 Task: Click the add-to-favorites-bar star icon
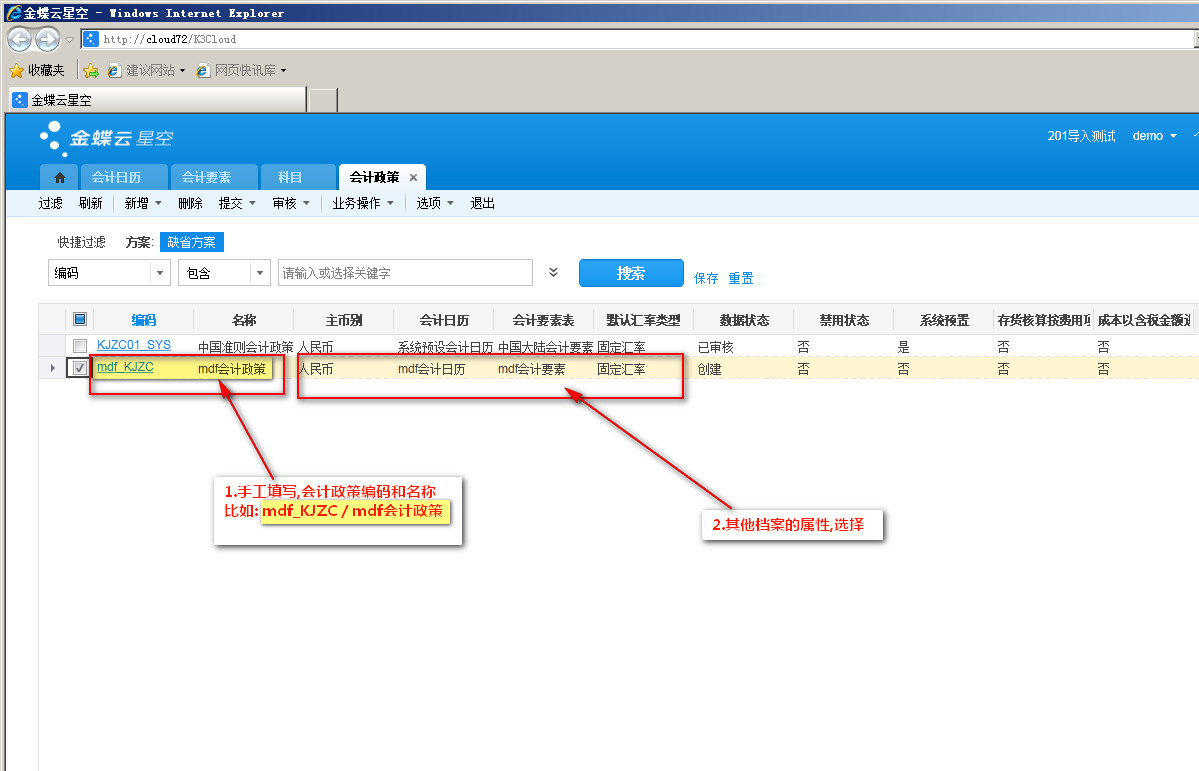tap(91, 70)
